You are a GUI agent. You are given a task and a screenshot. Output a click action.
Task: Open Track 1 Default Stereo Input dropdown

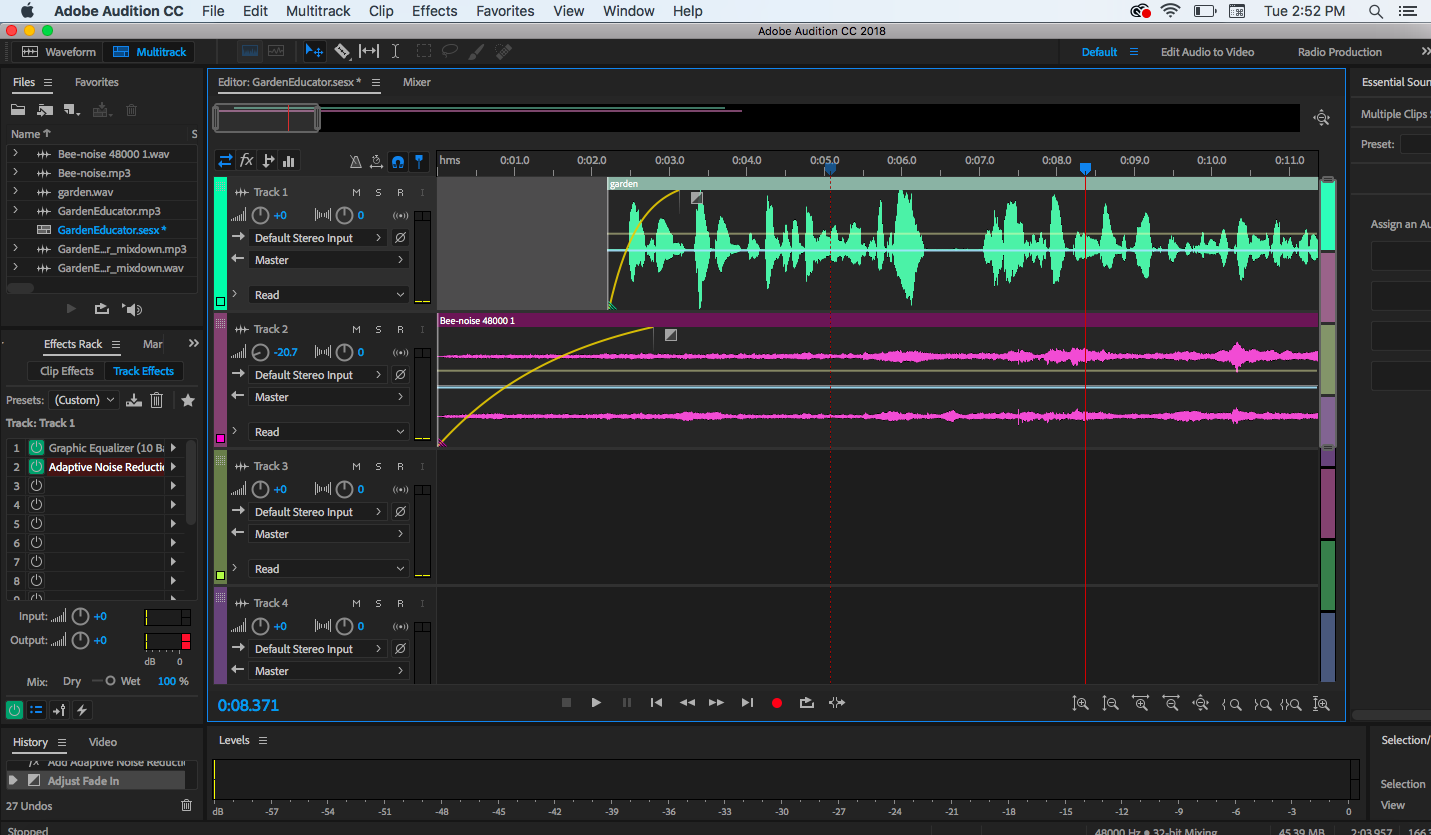tap(318, 238)
